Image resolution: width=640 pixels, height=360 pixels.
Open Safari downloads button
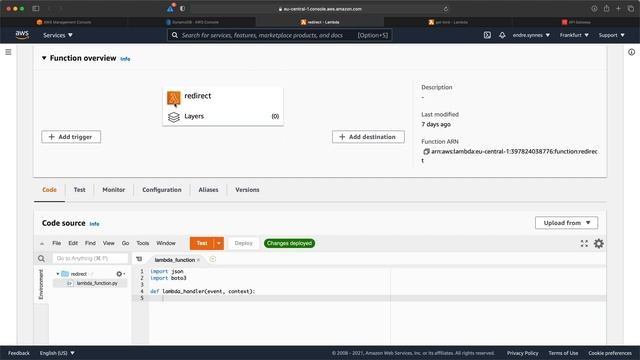[x=594, y=9]
